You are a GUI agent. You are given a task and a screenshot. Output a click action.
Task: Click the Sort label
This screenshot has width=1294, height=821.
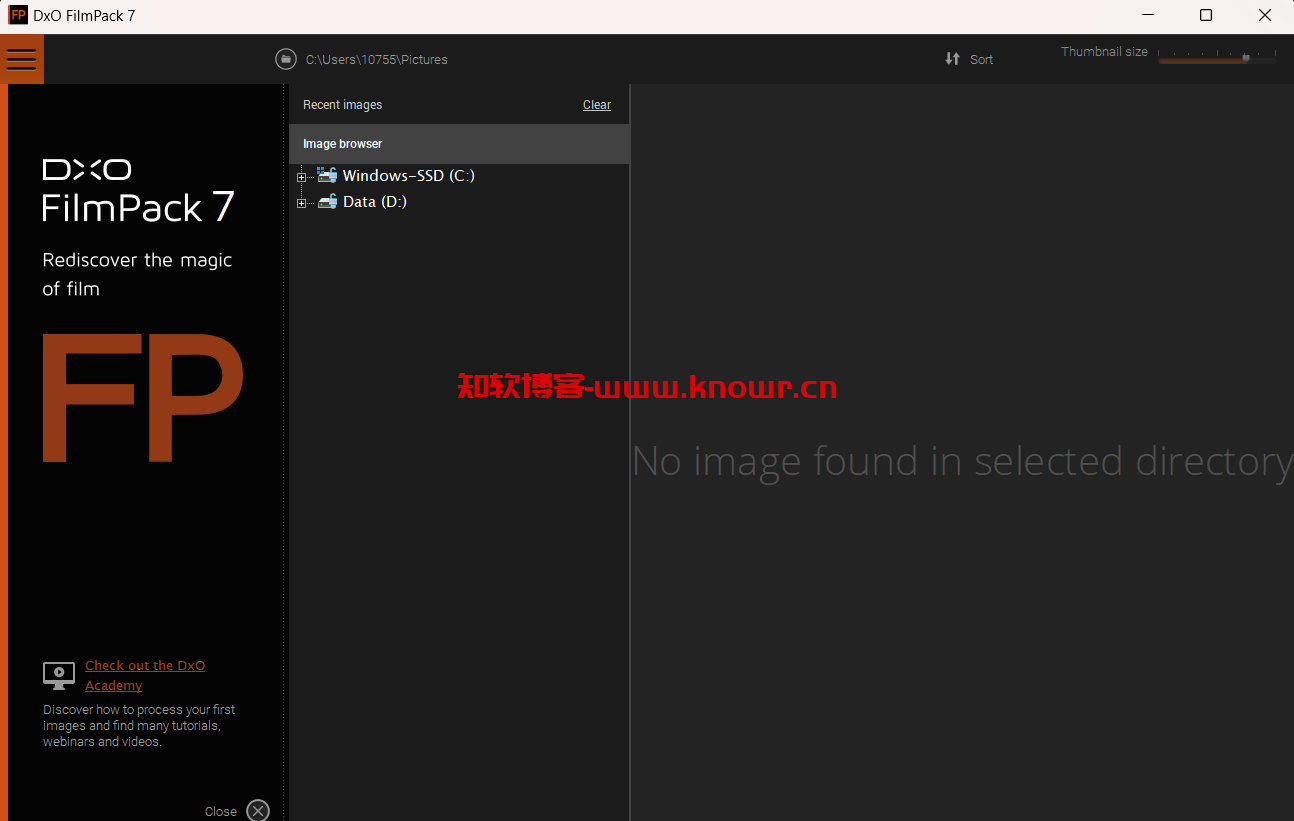(x=982, y=59)
